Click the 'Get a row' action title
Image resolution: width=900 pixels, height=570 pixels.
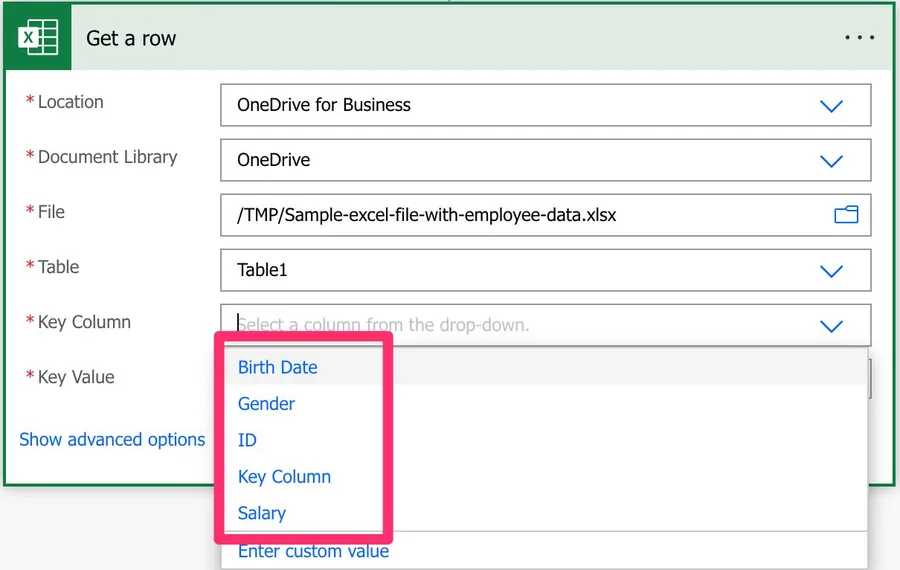coord(131,39)
